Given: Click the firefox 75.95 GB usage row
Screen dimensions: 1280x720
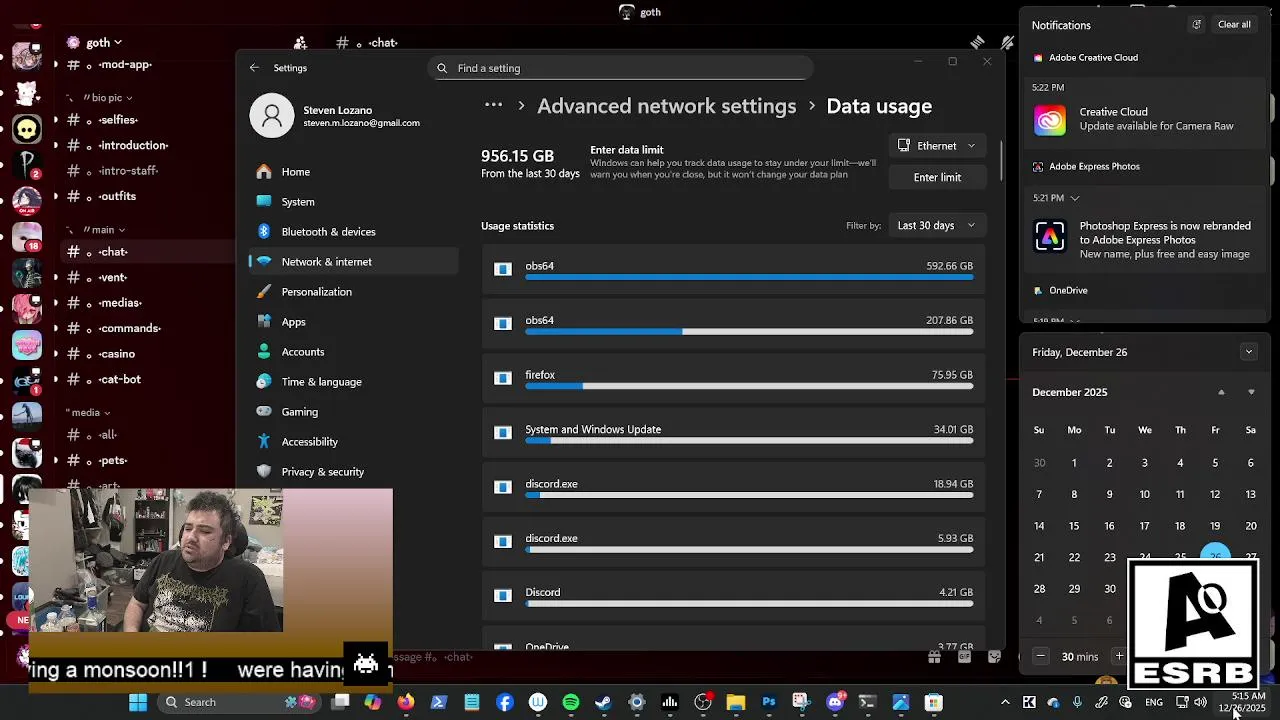Looking at the screenshot, I should pyautogui.click(x=733, y=378).
